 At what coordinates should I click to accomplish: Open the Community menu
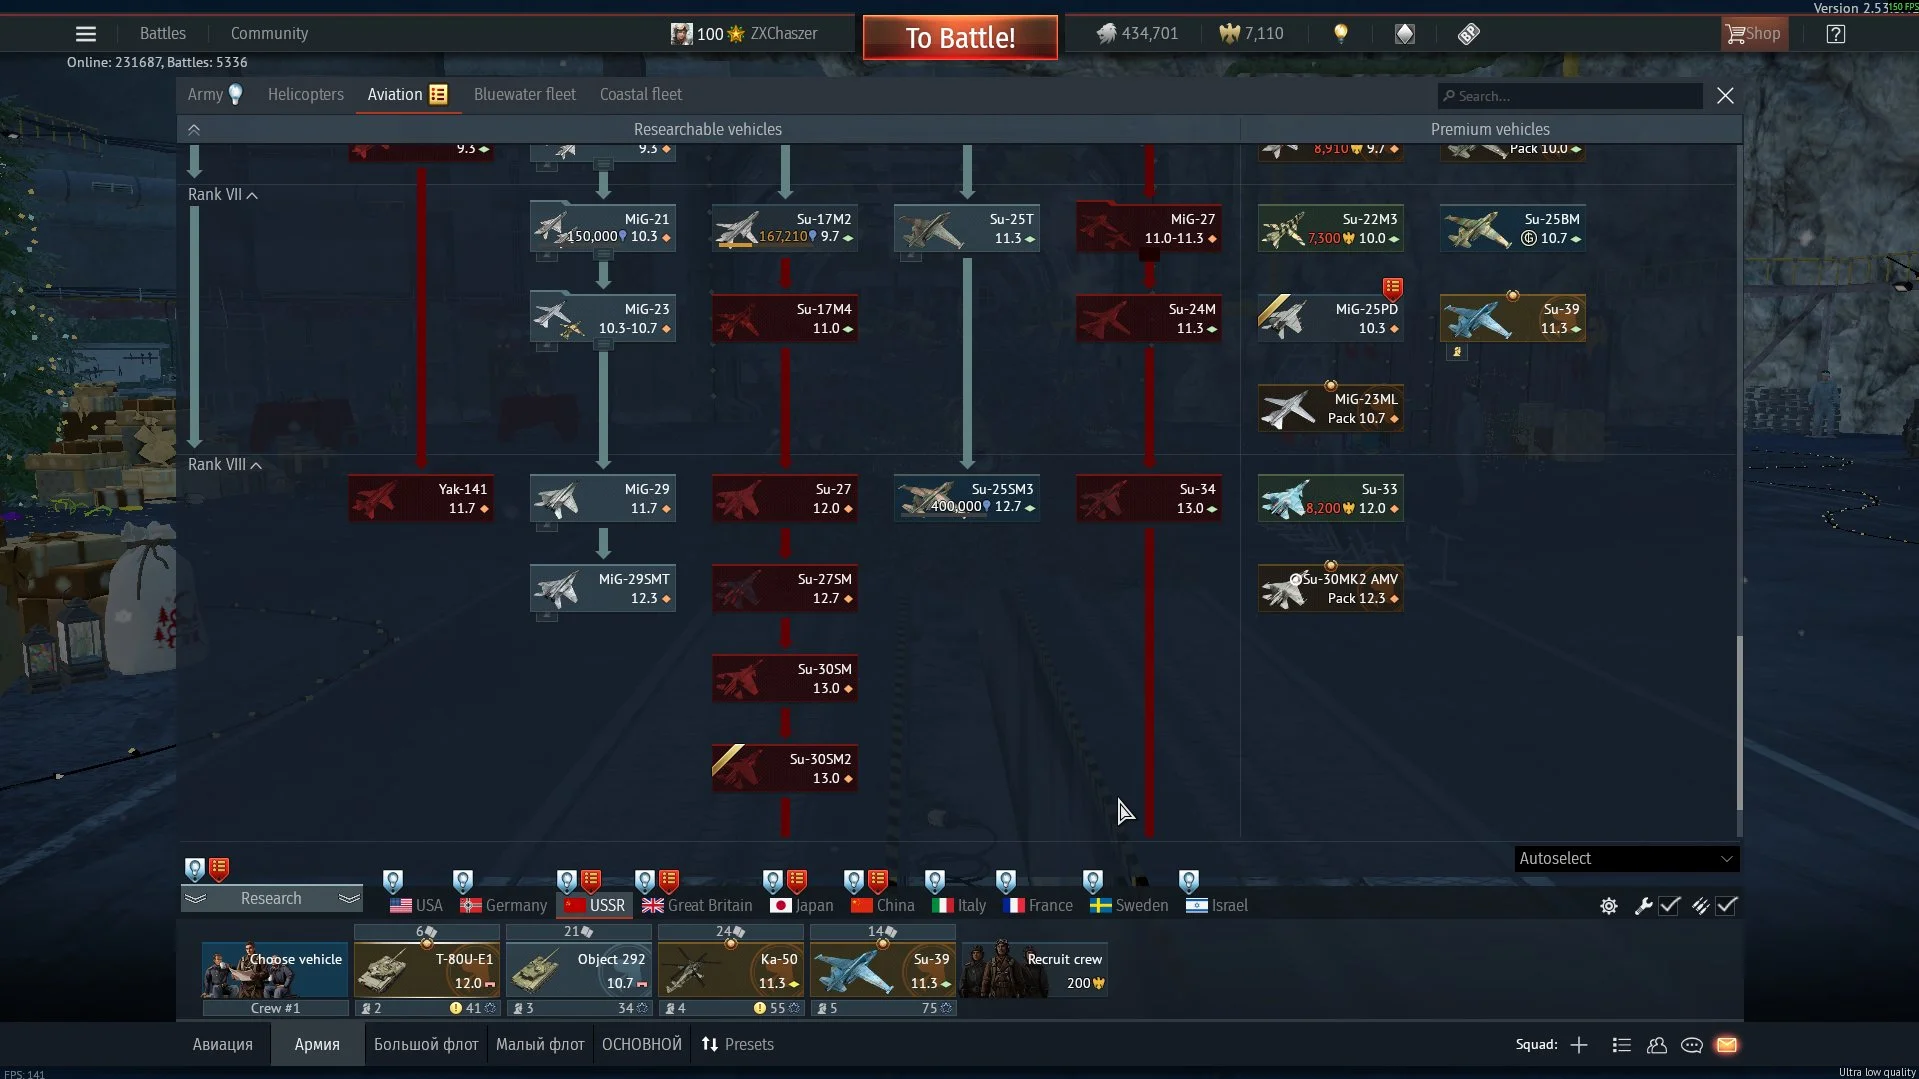(269, 34)
